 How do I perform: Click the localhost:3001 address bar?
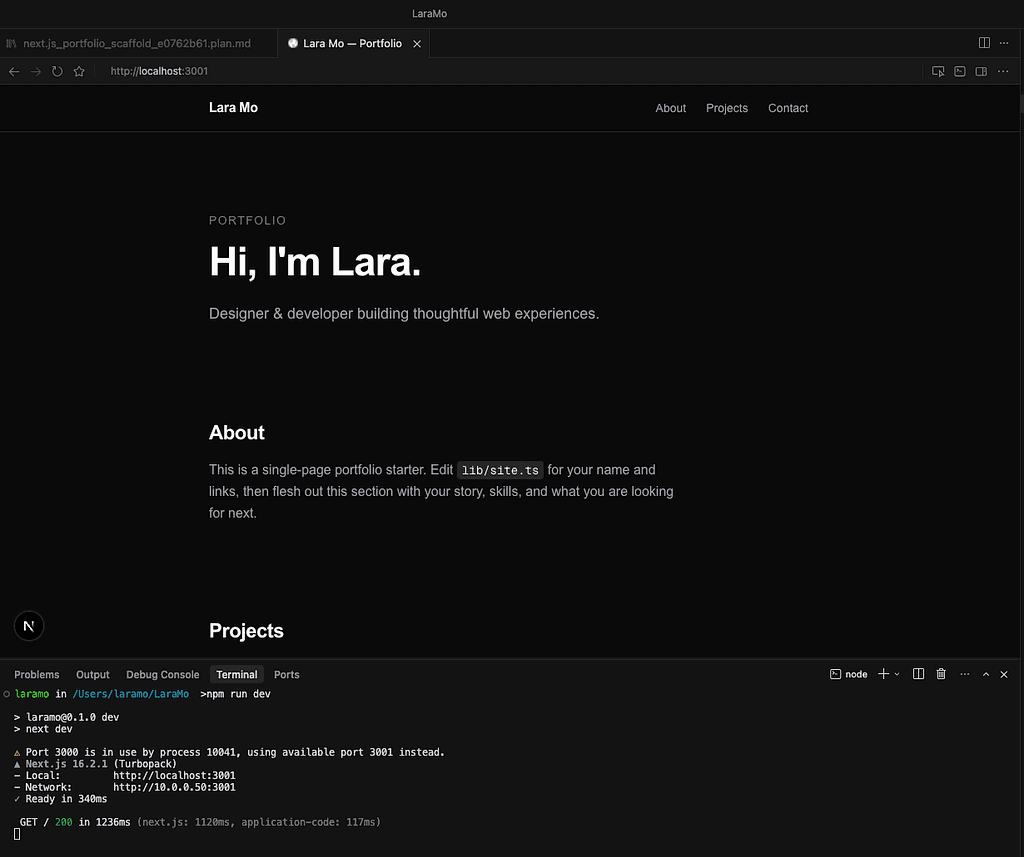pyautogui.click(x=159, y=71)
